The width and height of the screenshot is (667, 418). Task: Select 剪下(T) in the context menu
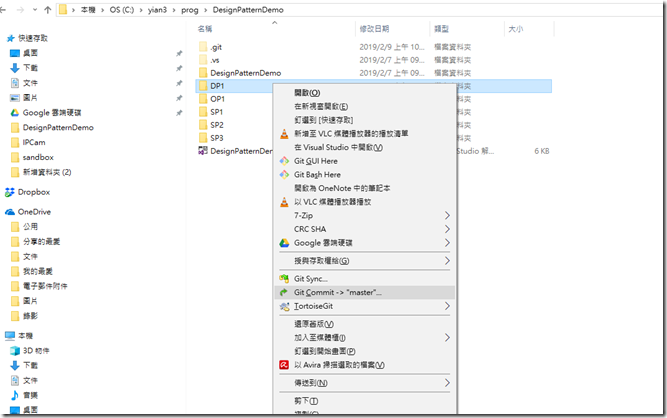[x=365, y=401]
